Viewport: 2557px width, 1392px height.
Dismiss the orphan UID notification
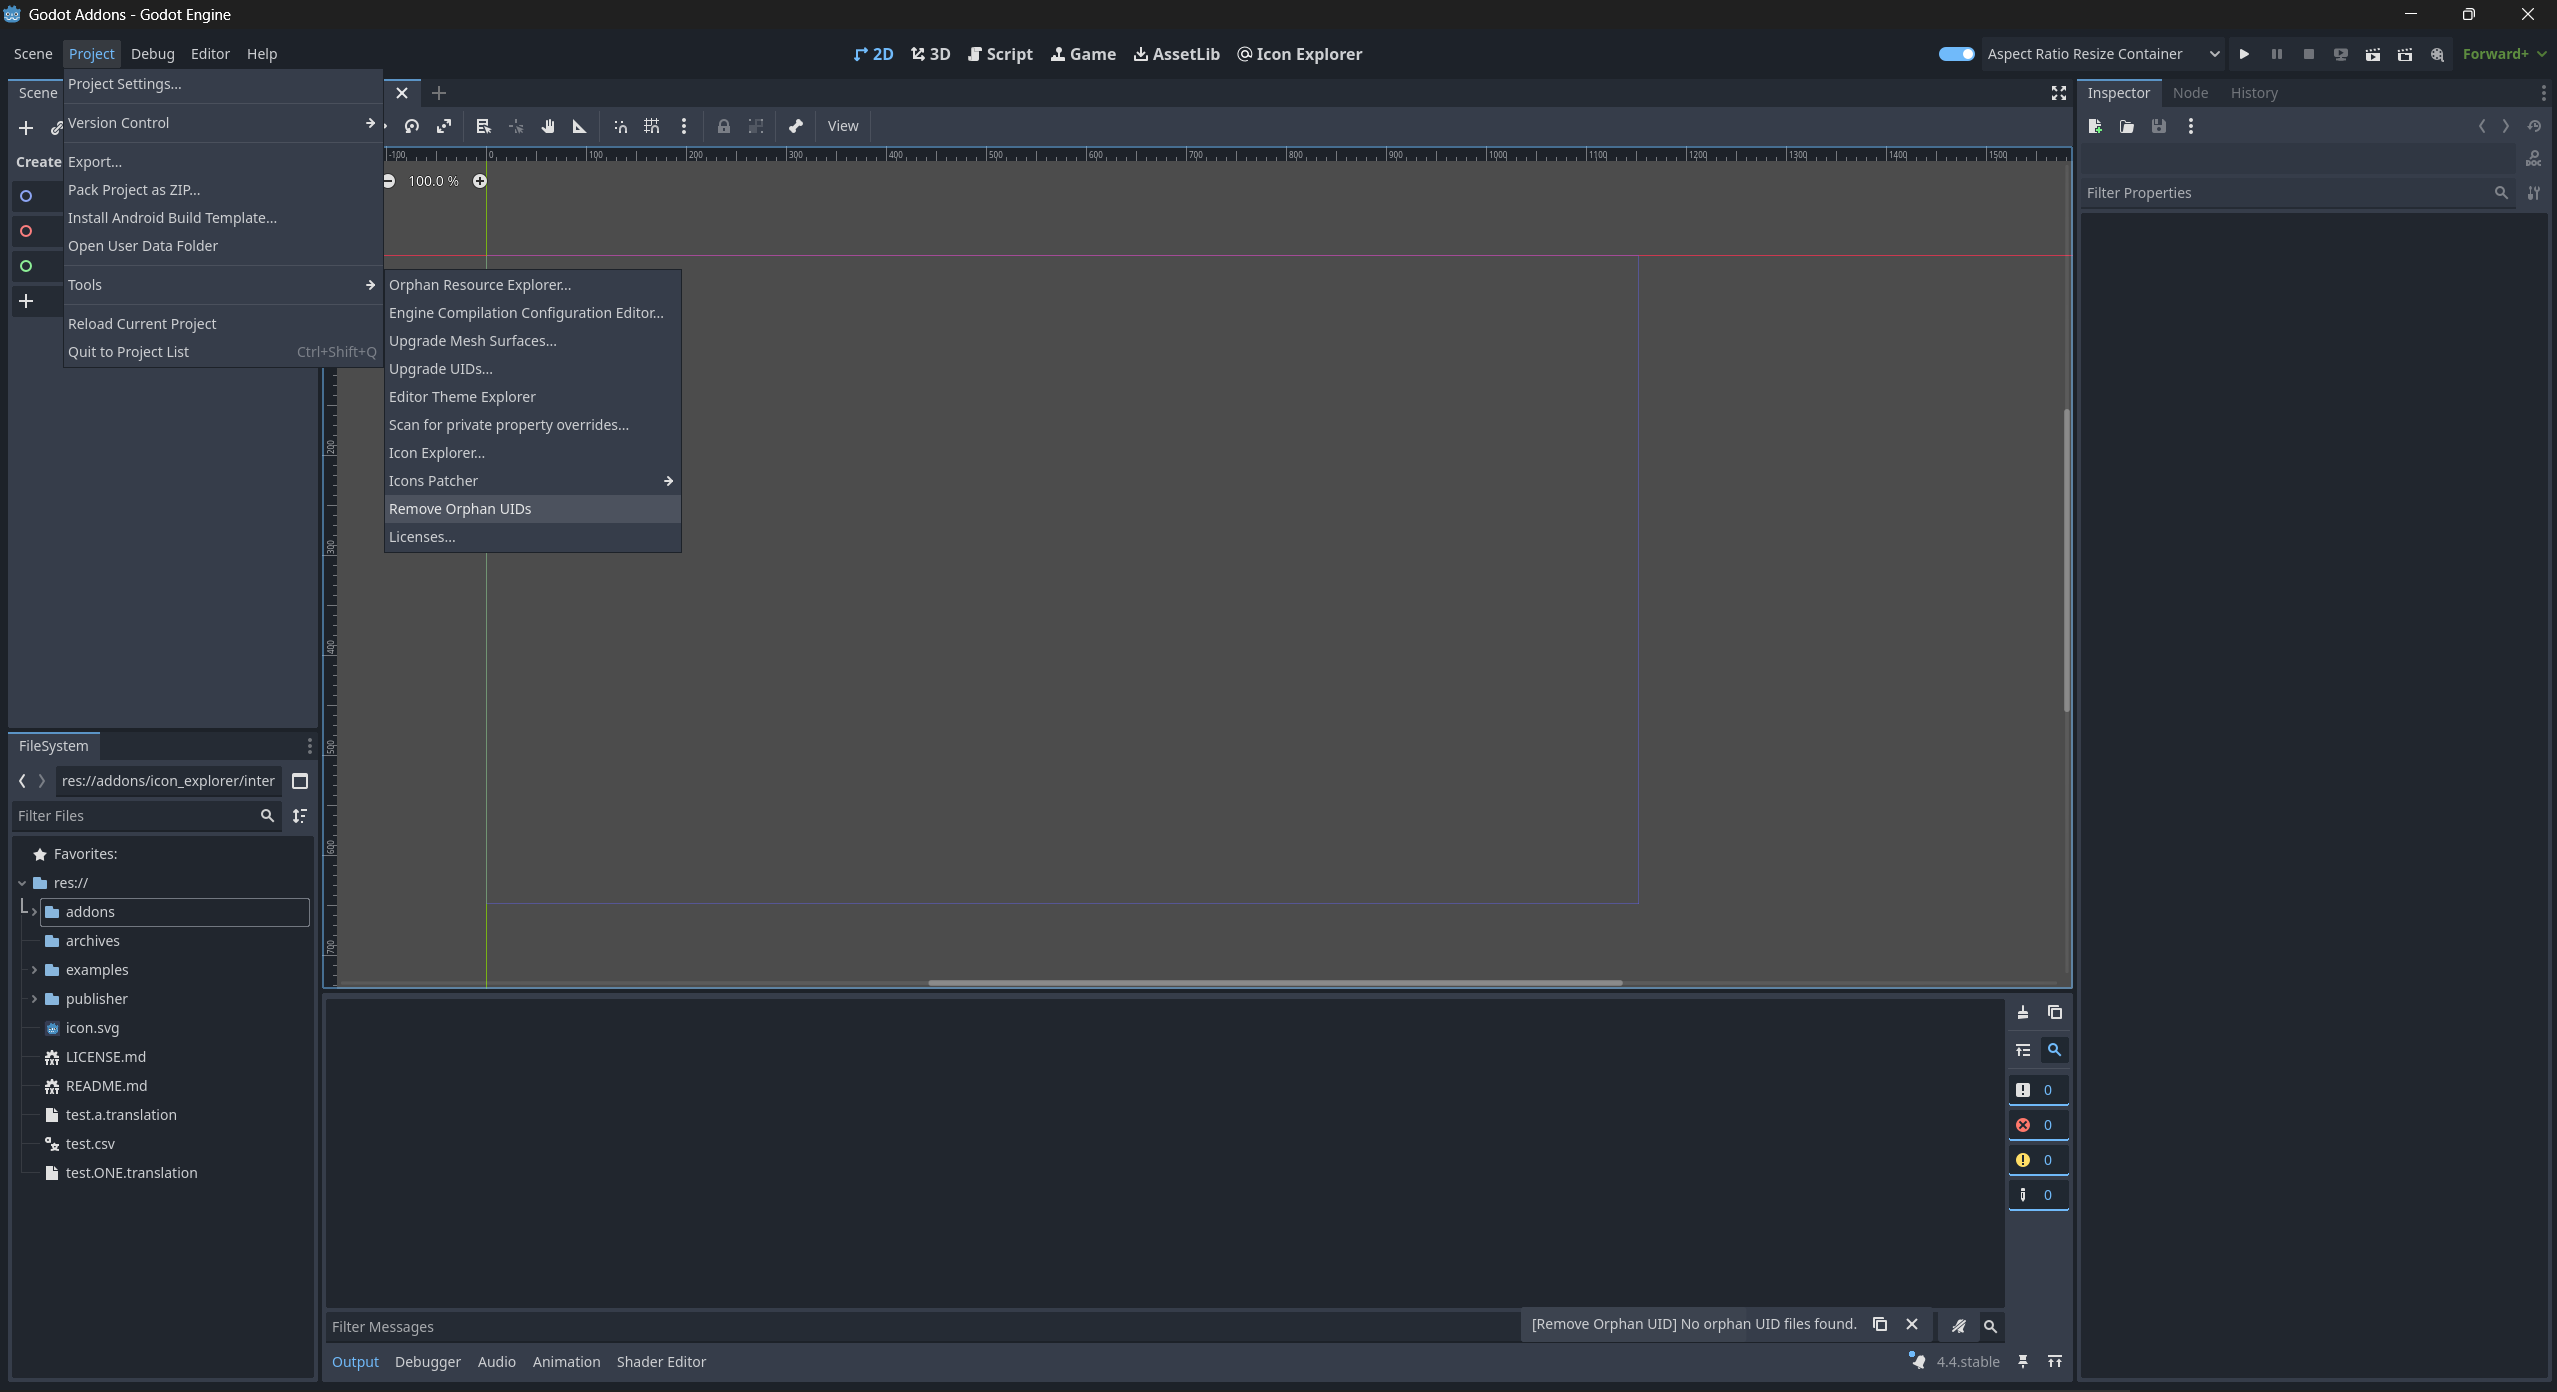tap(1912, 1324)
